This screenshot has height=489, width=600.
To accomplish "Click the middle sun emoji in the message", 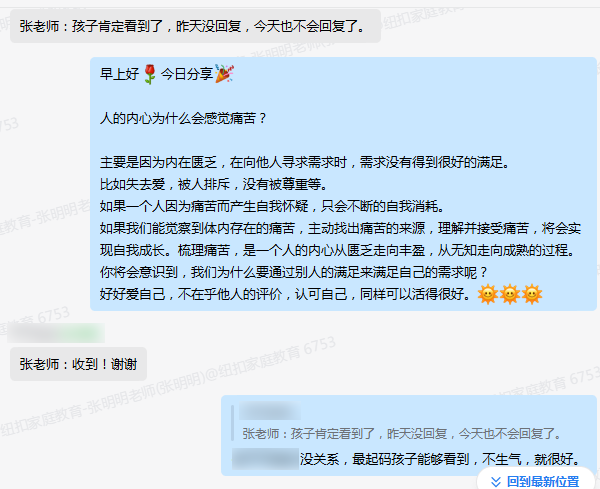I will (x=510, y=294).
